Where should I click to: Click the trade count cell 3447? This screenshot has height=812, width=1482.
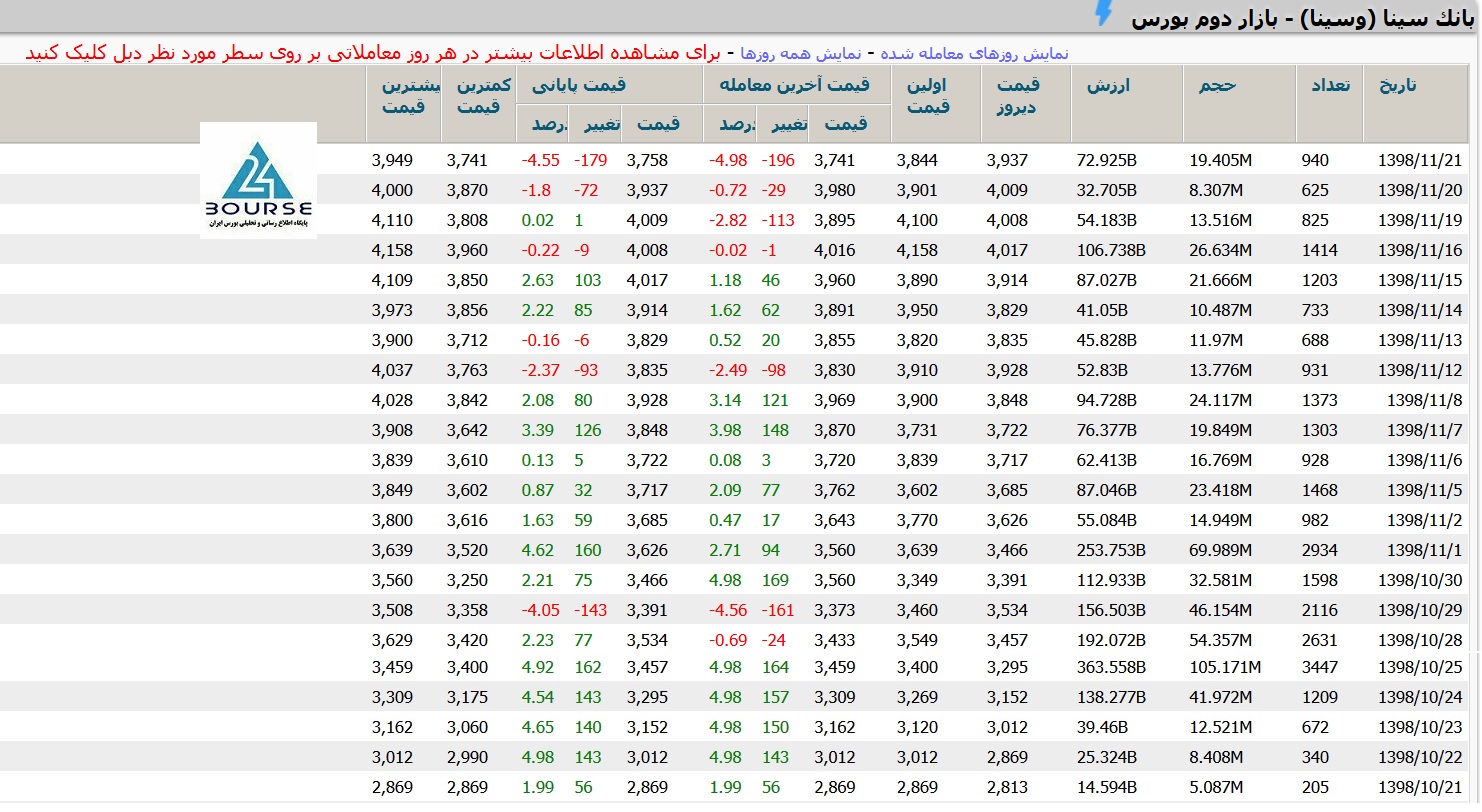click(1319, 667)
